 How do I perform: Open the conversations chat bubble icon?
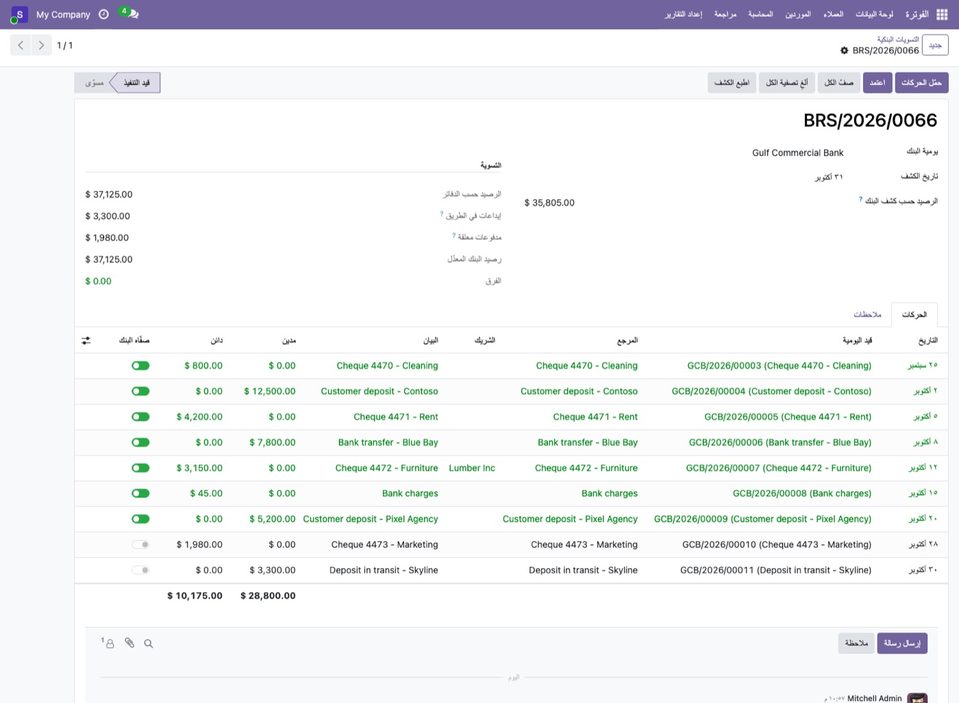tap(130, 13)
